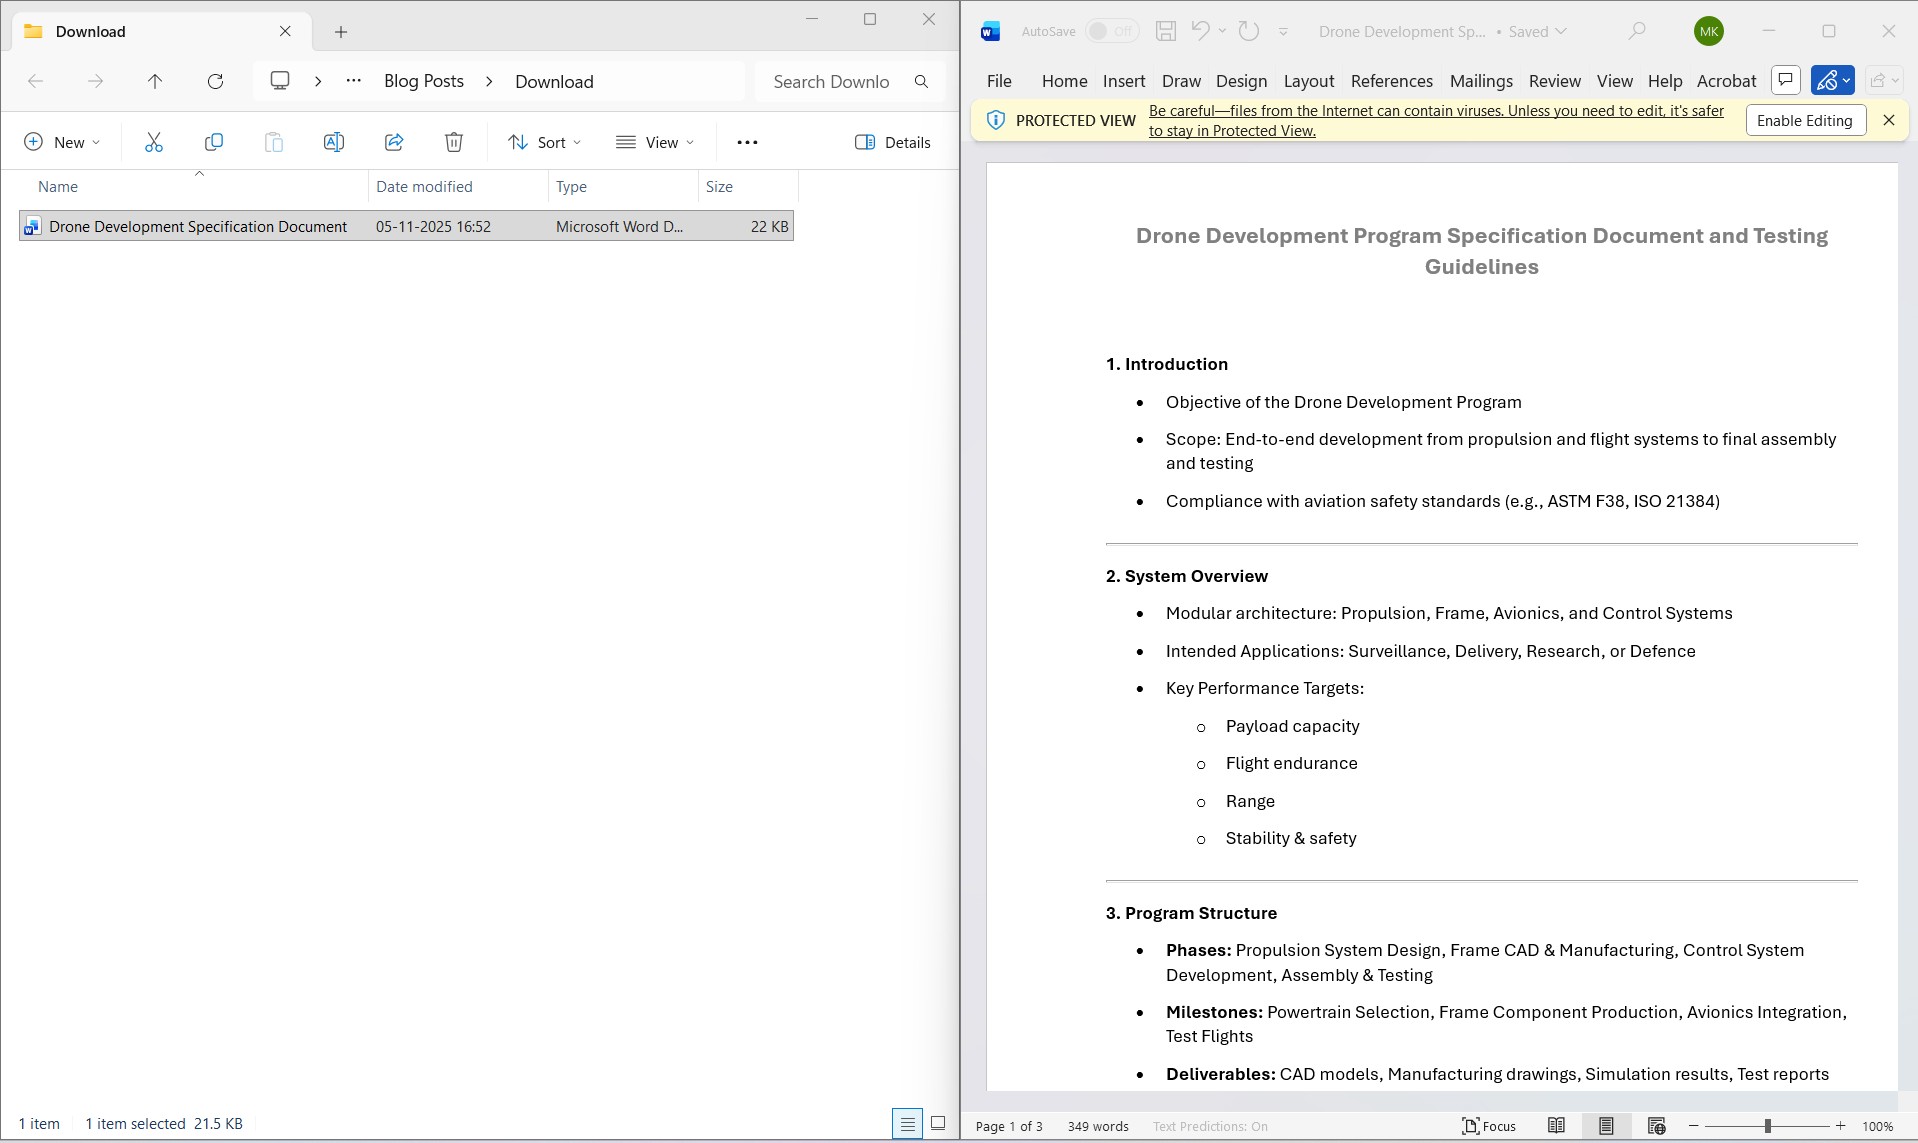This screenshot has width=1918, height=1143.
Task: Refresh the Download folder view
Action: (215, 81)
